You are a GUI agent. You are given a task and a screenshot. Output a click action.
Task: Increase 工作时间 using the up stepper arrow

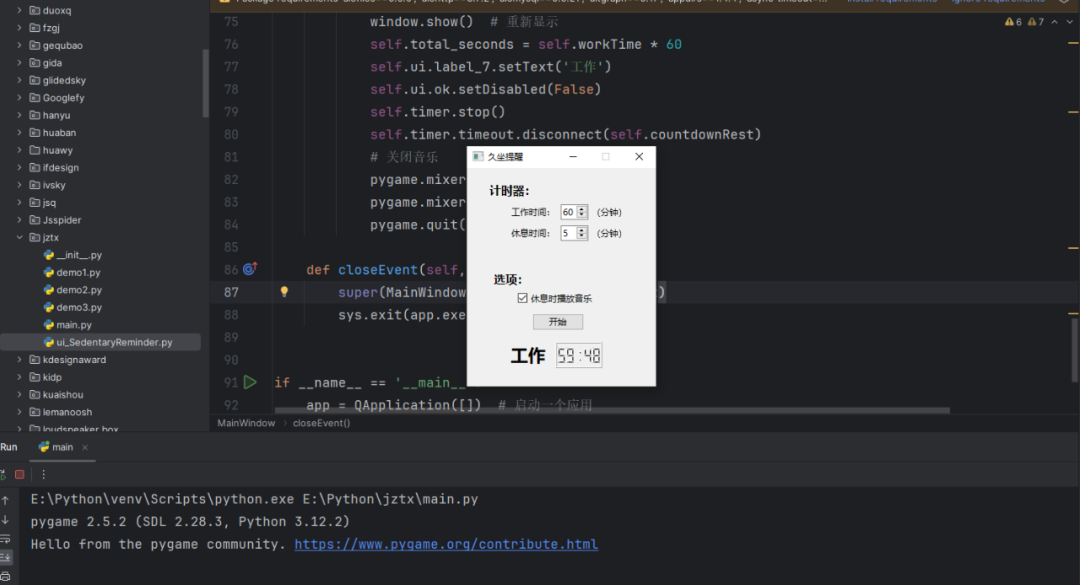[582, 209]
